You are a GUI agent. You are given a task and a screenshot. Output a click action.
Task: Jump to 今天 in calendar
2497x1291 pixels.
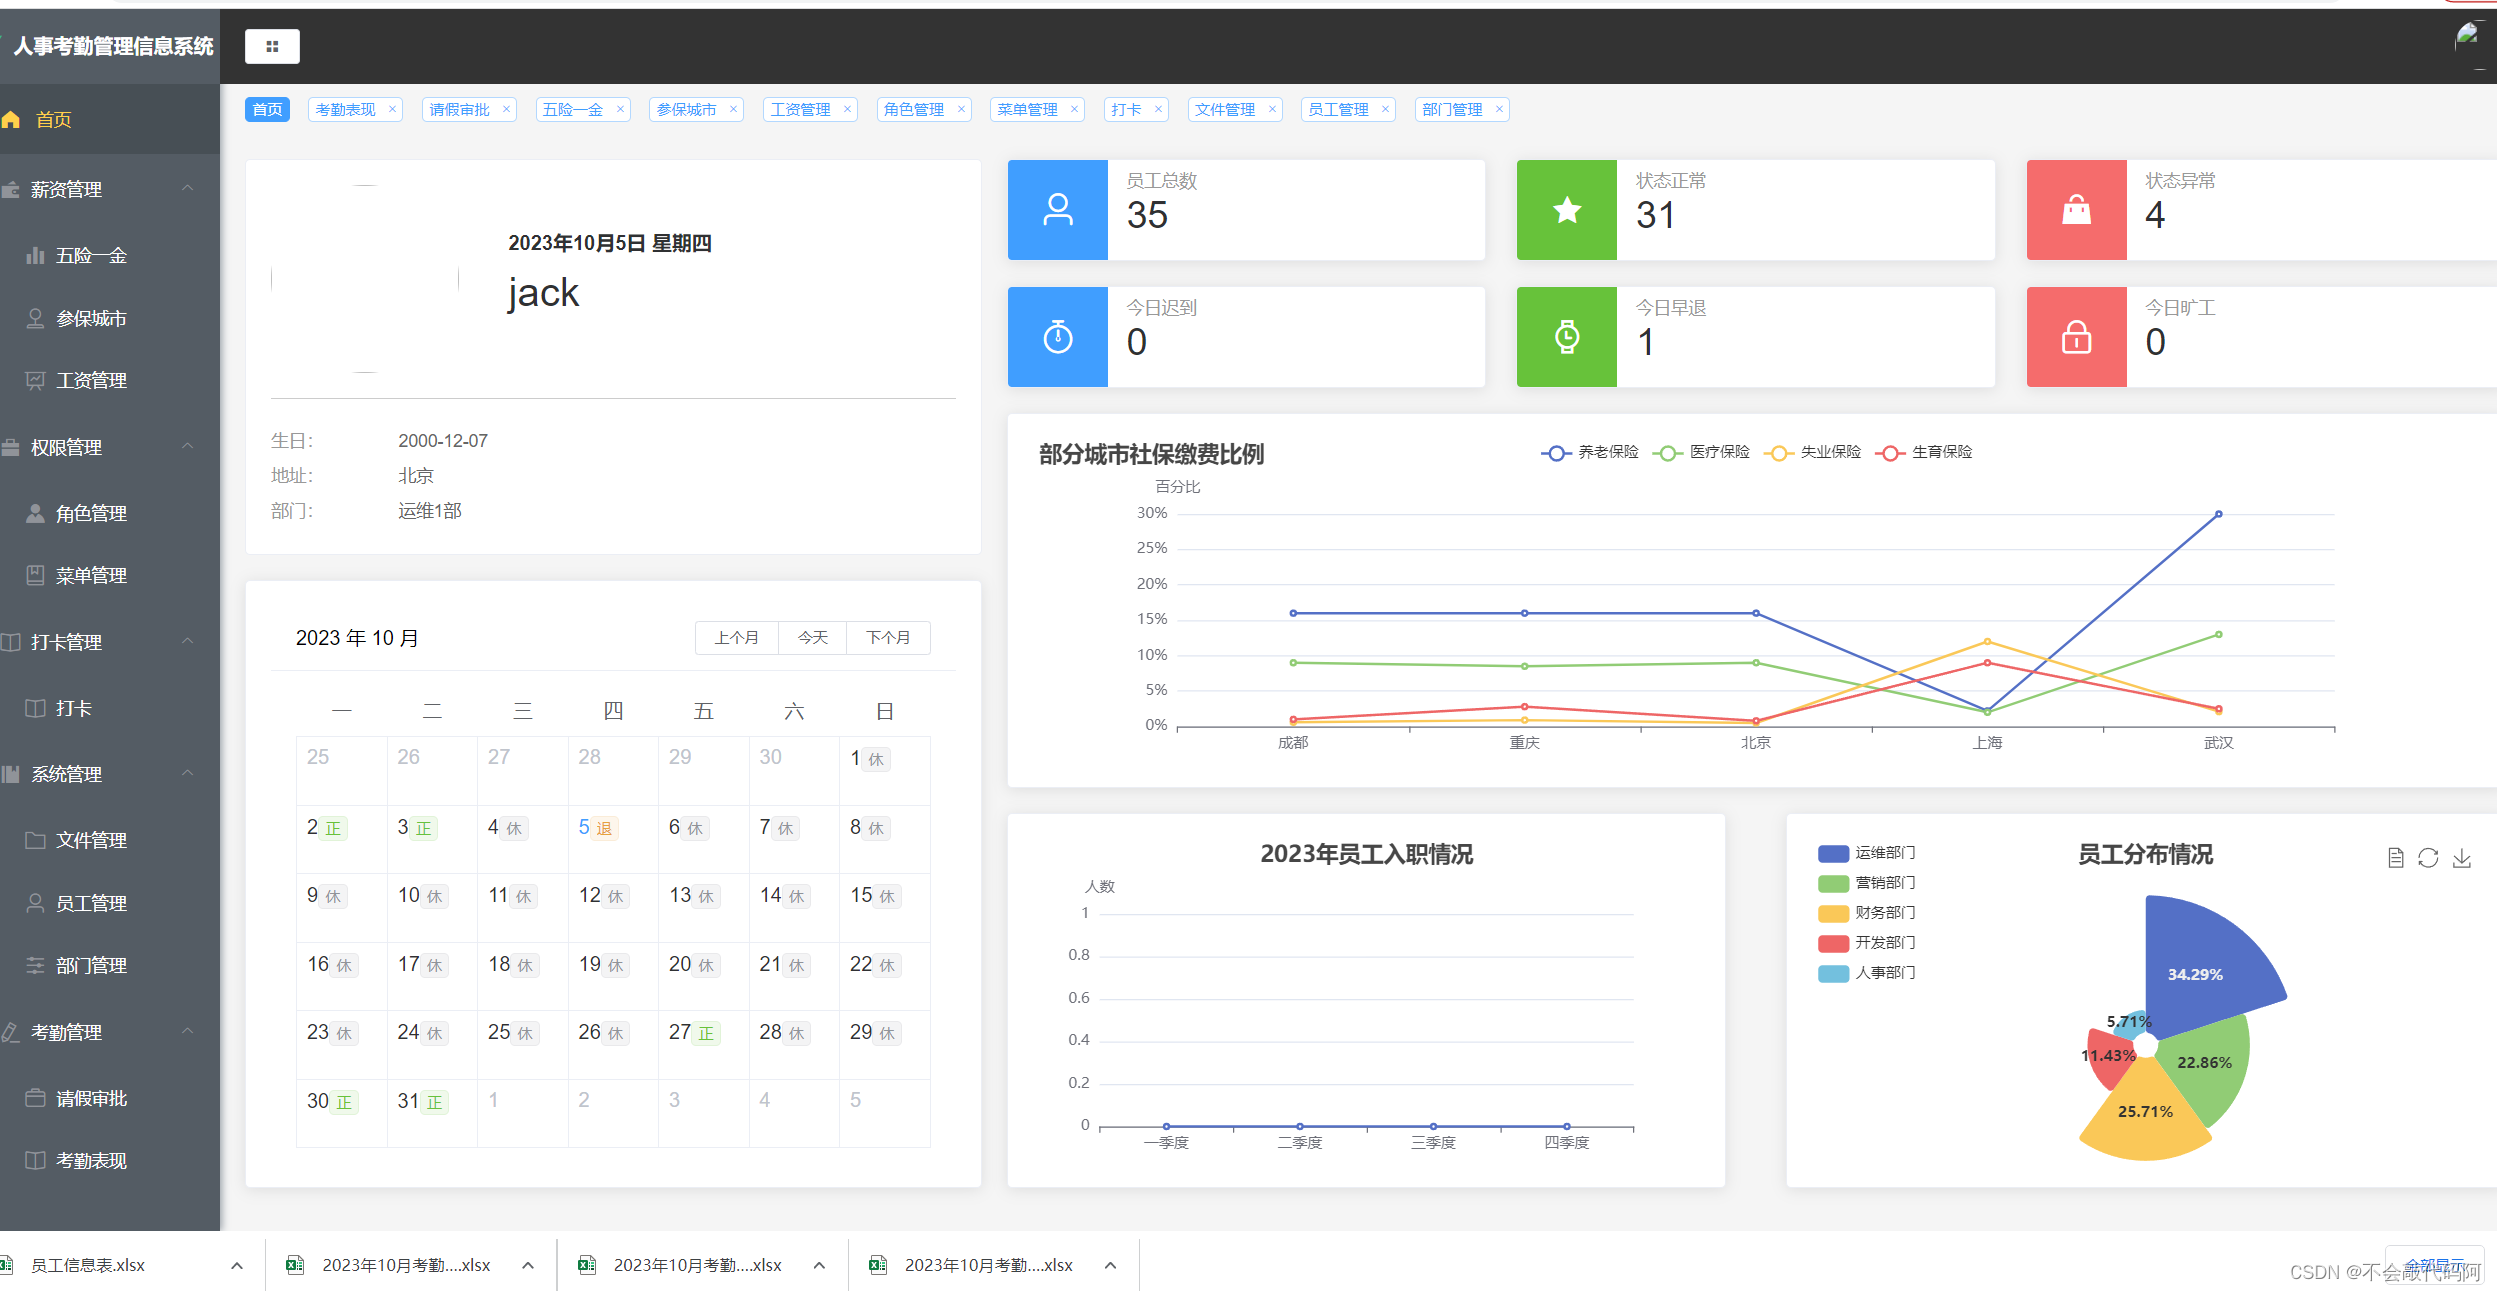tap(813, 638)
